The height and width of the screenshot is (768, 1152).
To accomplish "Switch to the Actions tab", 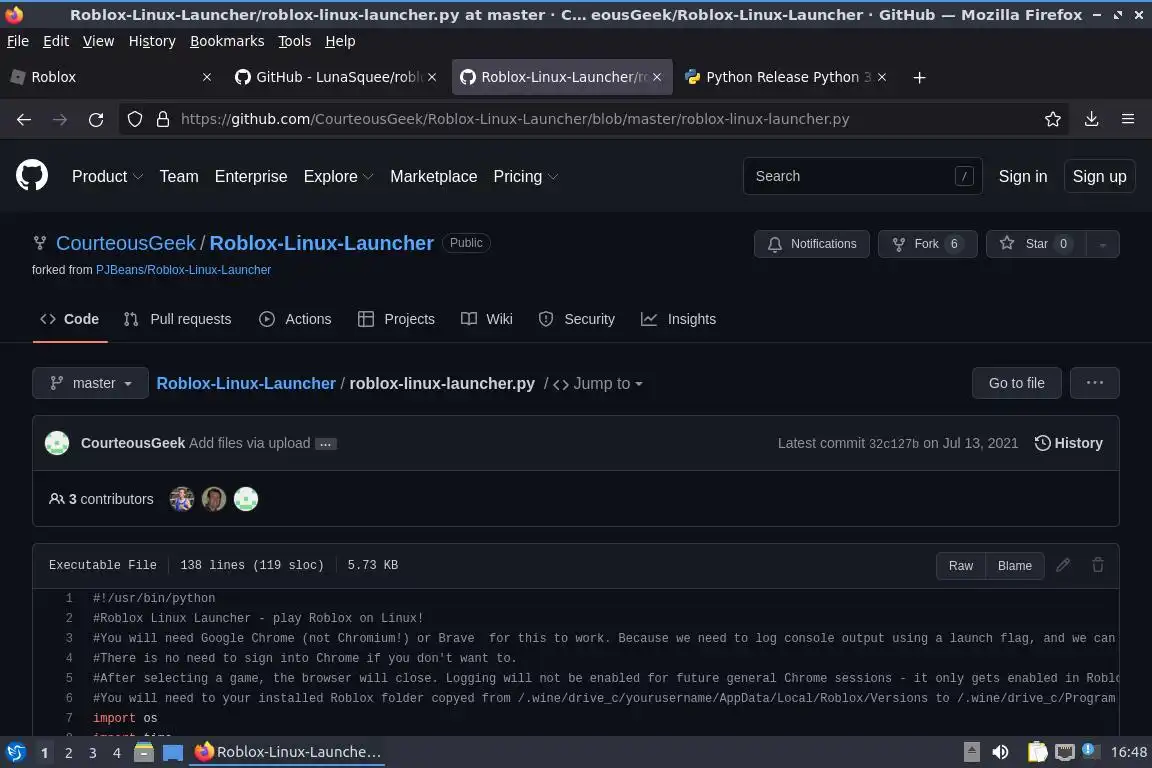I will coord(295,319).
